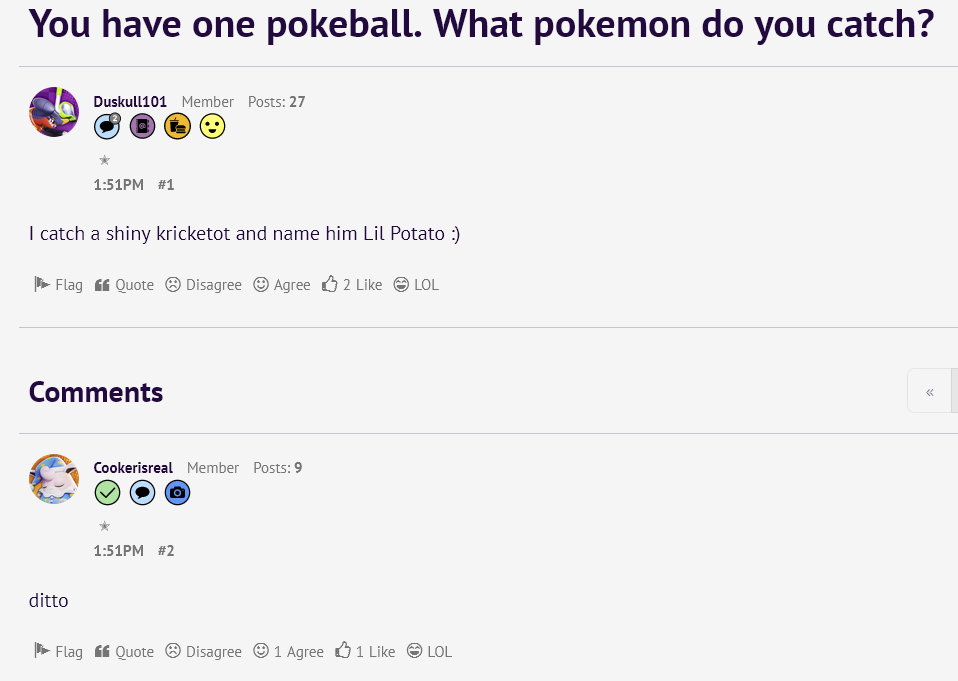Like Duskull101's original post
Viewport: 958px width, 681px height.
[x=352, y=285]
